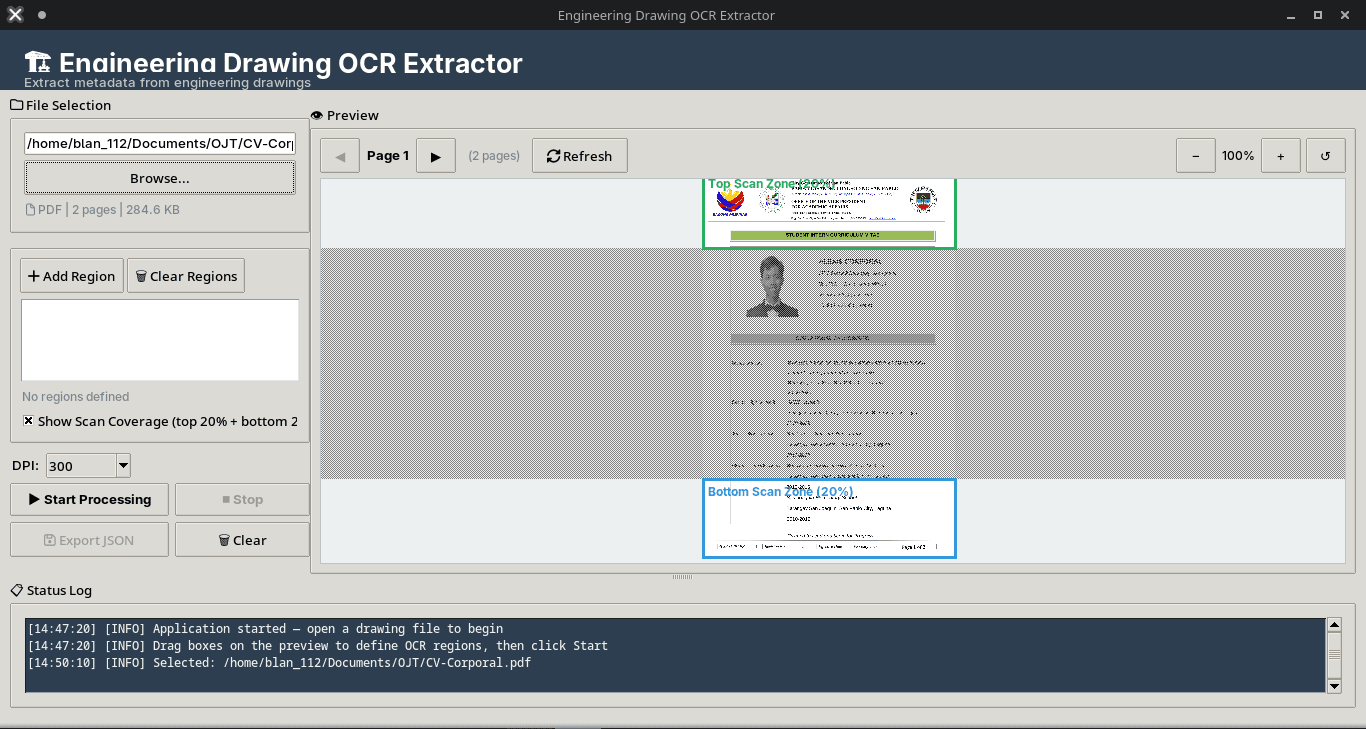Add a new OCR region
The width and height of the screenshot is (1366, 729).
pyautogui.click(x=71, y=276)
